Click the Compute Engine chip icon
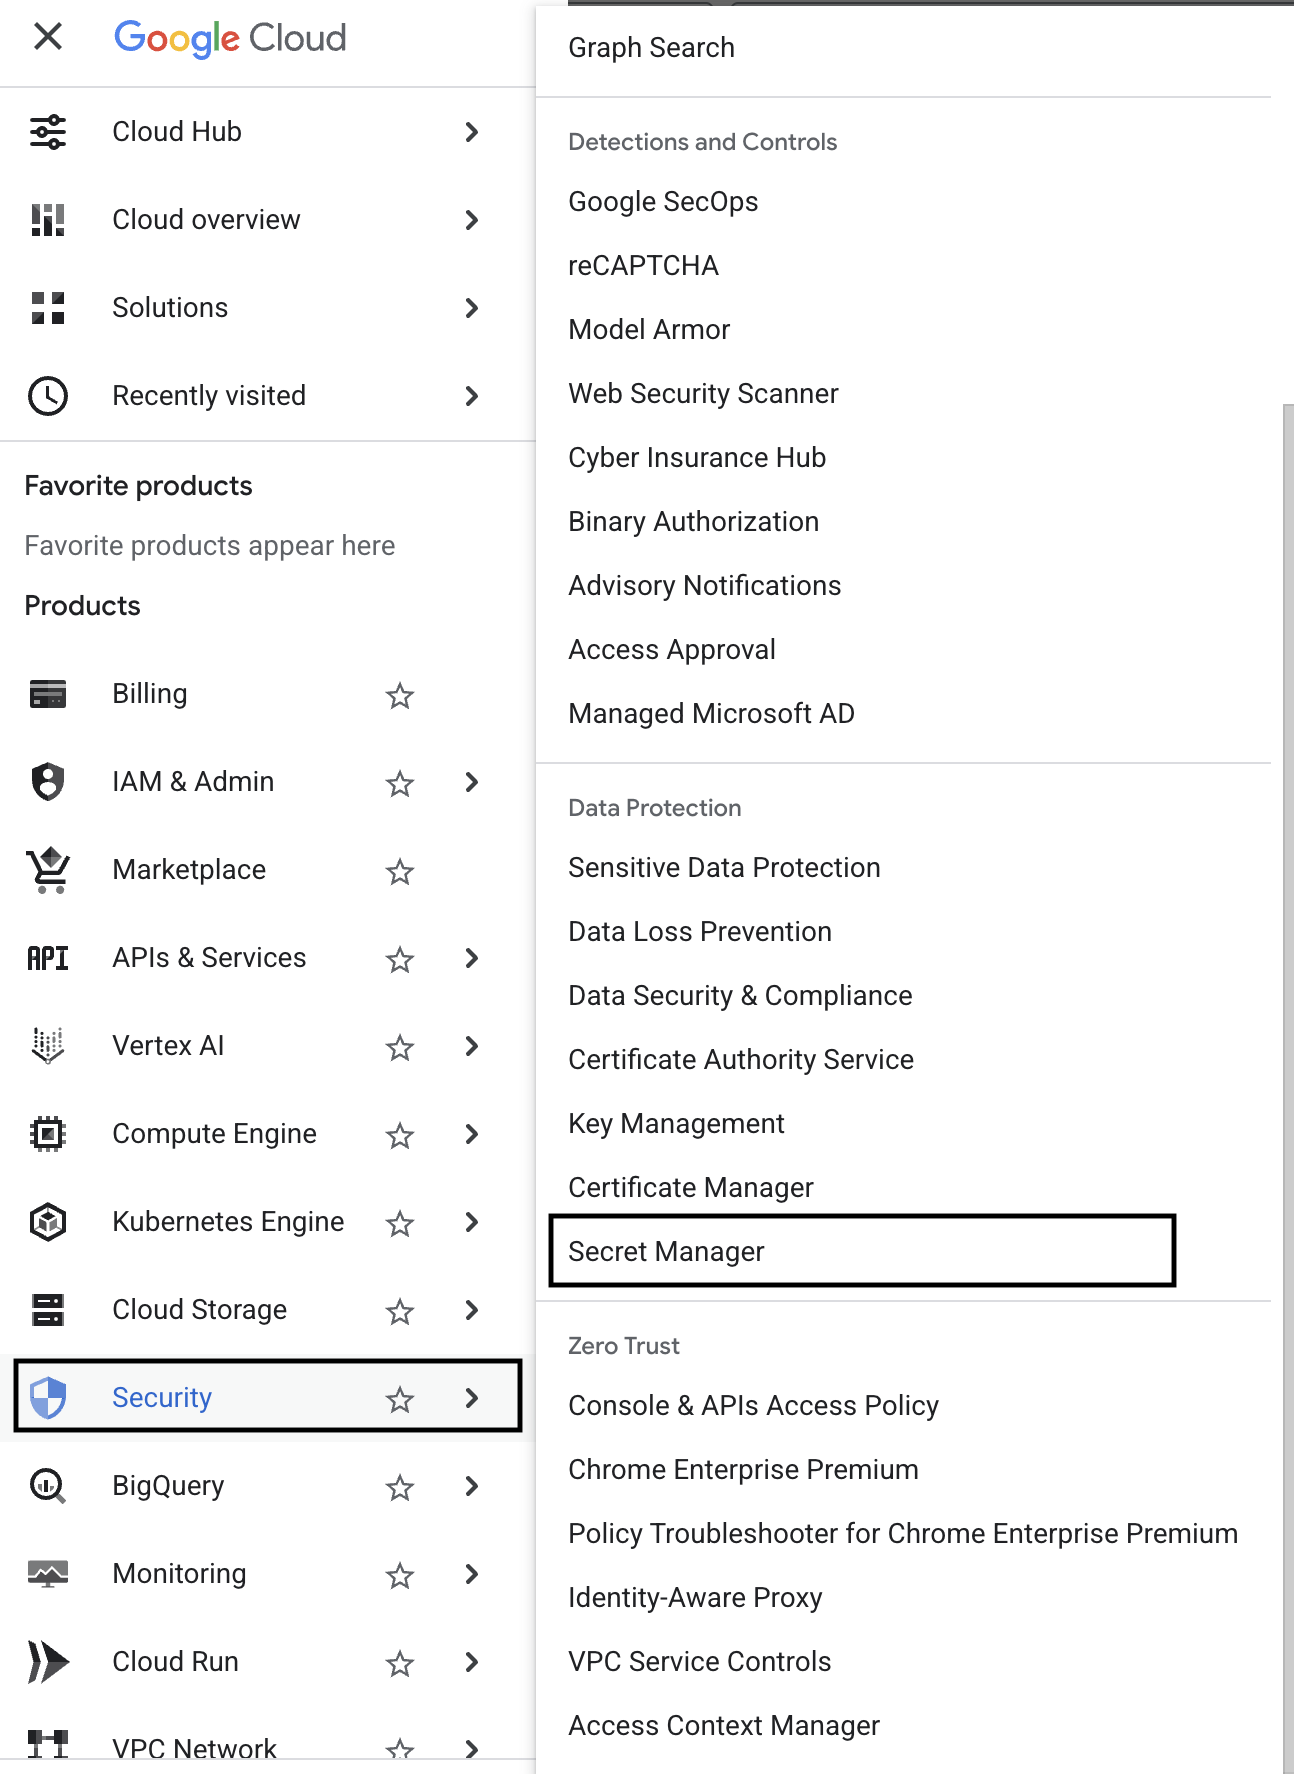The image size is (1294, 1774). click(47, 1134)
